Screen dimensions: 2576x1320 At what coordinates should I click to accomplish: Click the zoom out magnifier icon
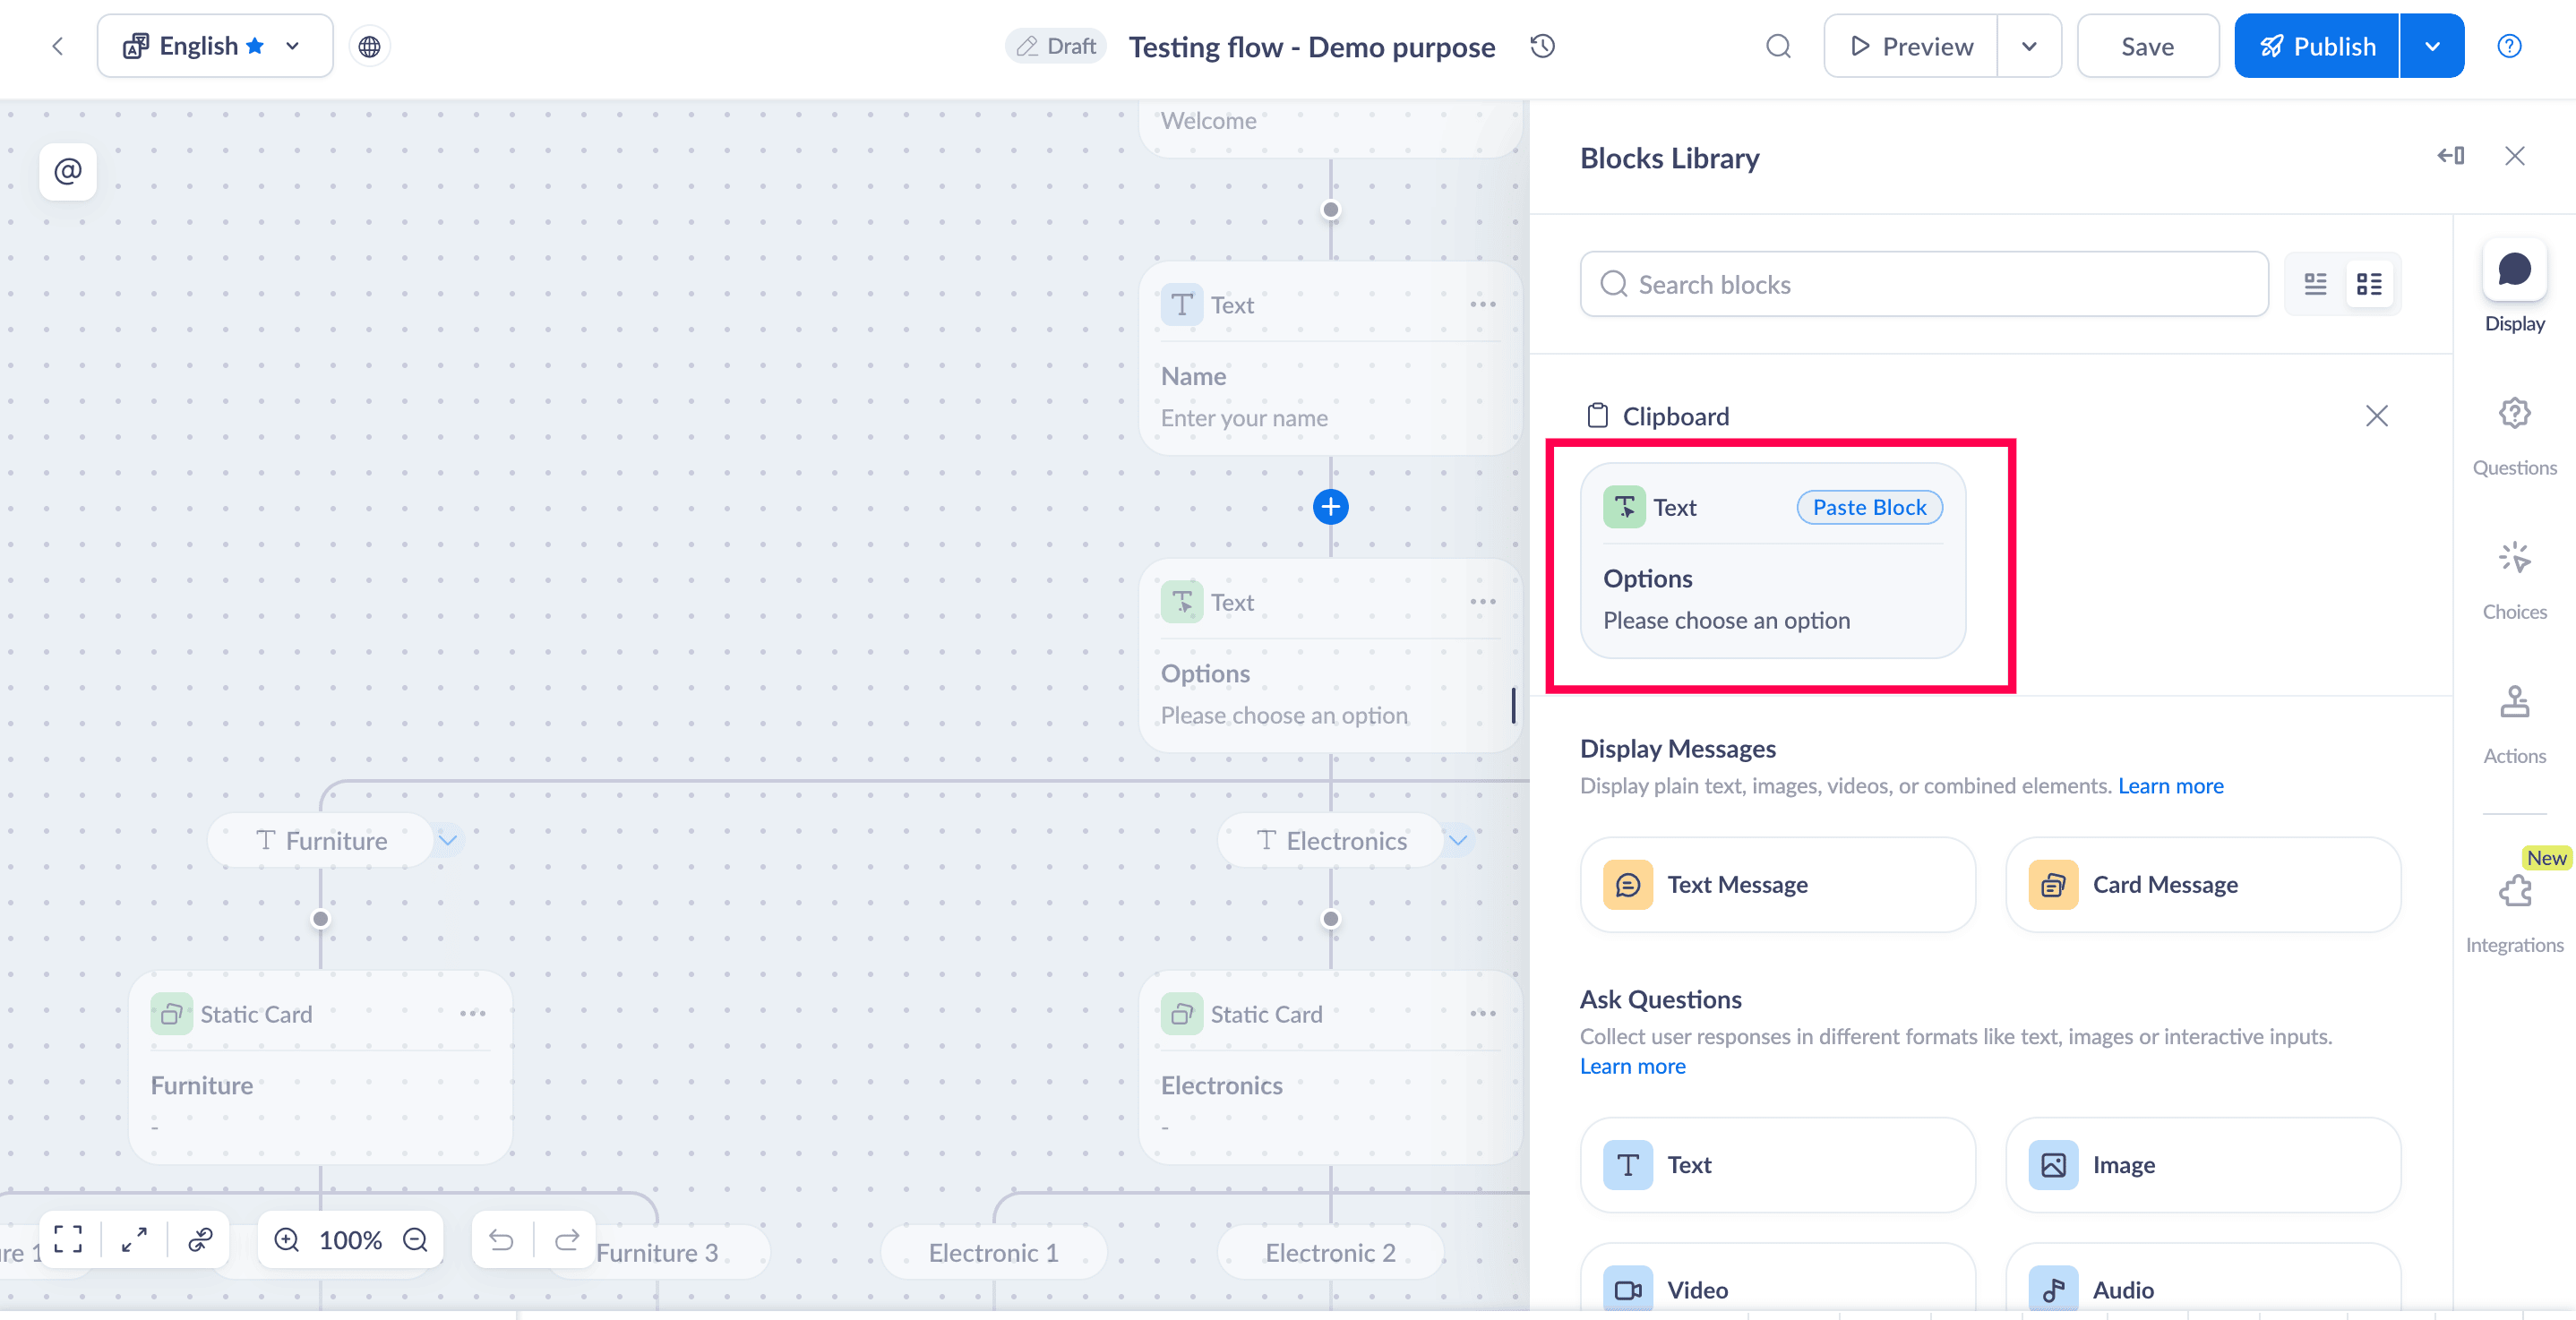415,1240
